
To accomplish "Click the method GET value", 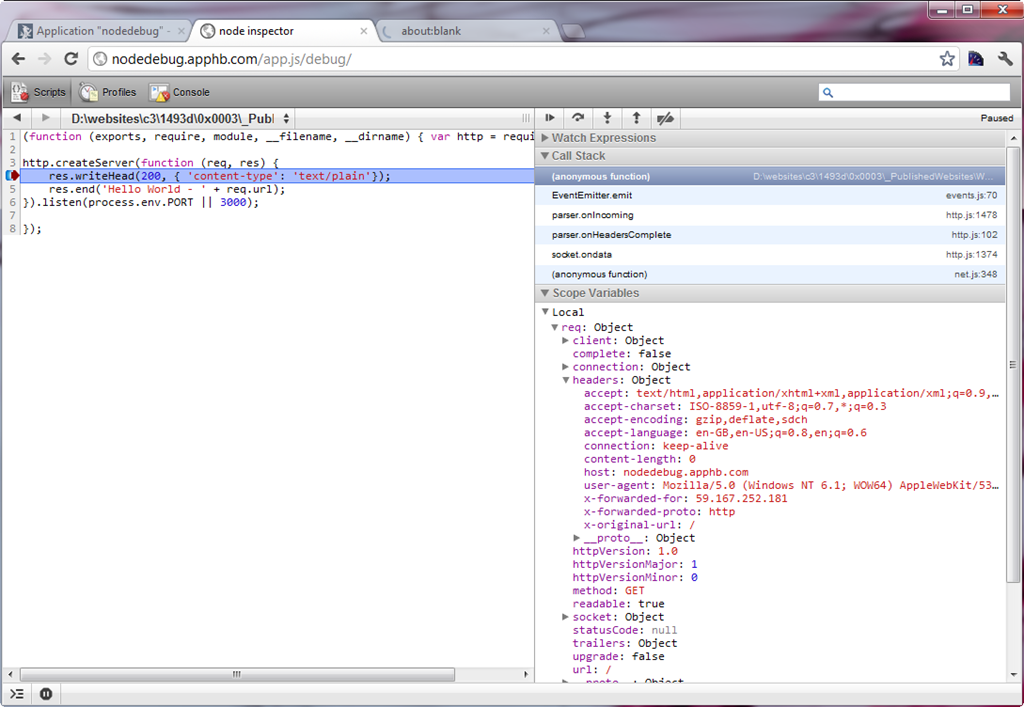I will pyautogui.click(x=635, y=591).
